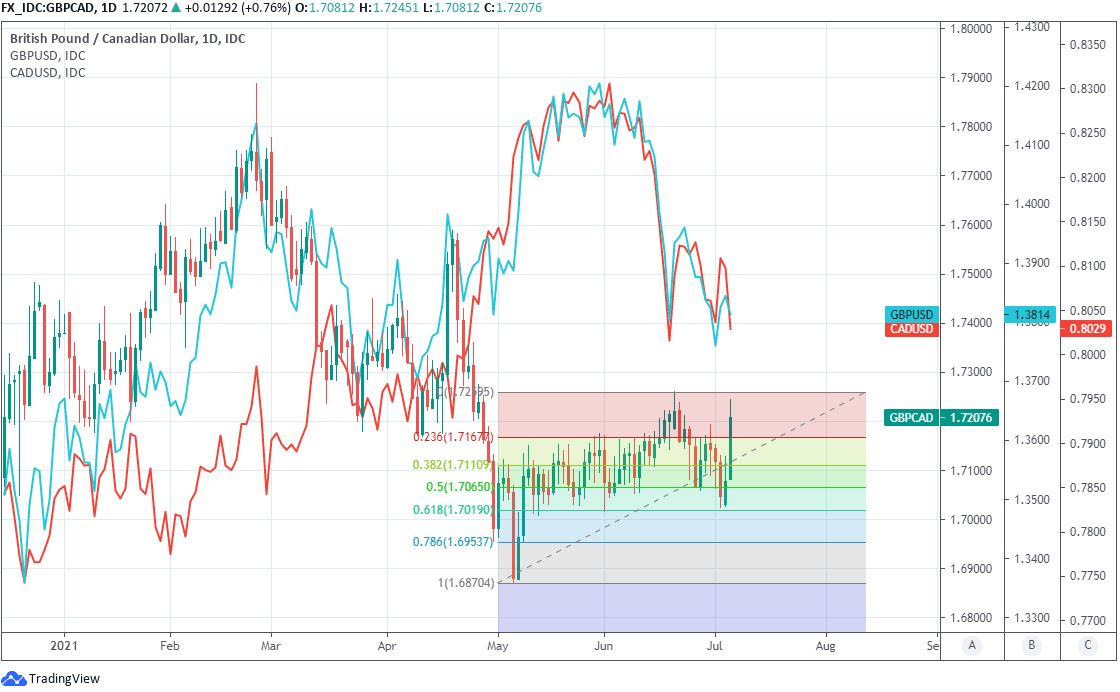The image size is (1120, 692).
Task: Click the TradingView text link
Action: click(64, 680)
